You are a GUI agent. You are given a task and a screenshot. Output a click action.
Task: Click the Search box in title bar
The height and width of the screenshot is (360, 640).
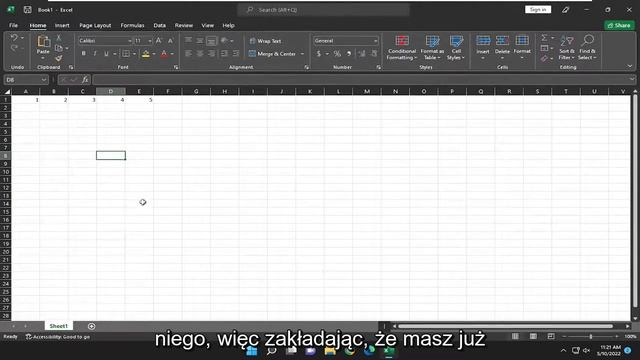[x=324, y=9]
